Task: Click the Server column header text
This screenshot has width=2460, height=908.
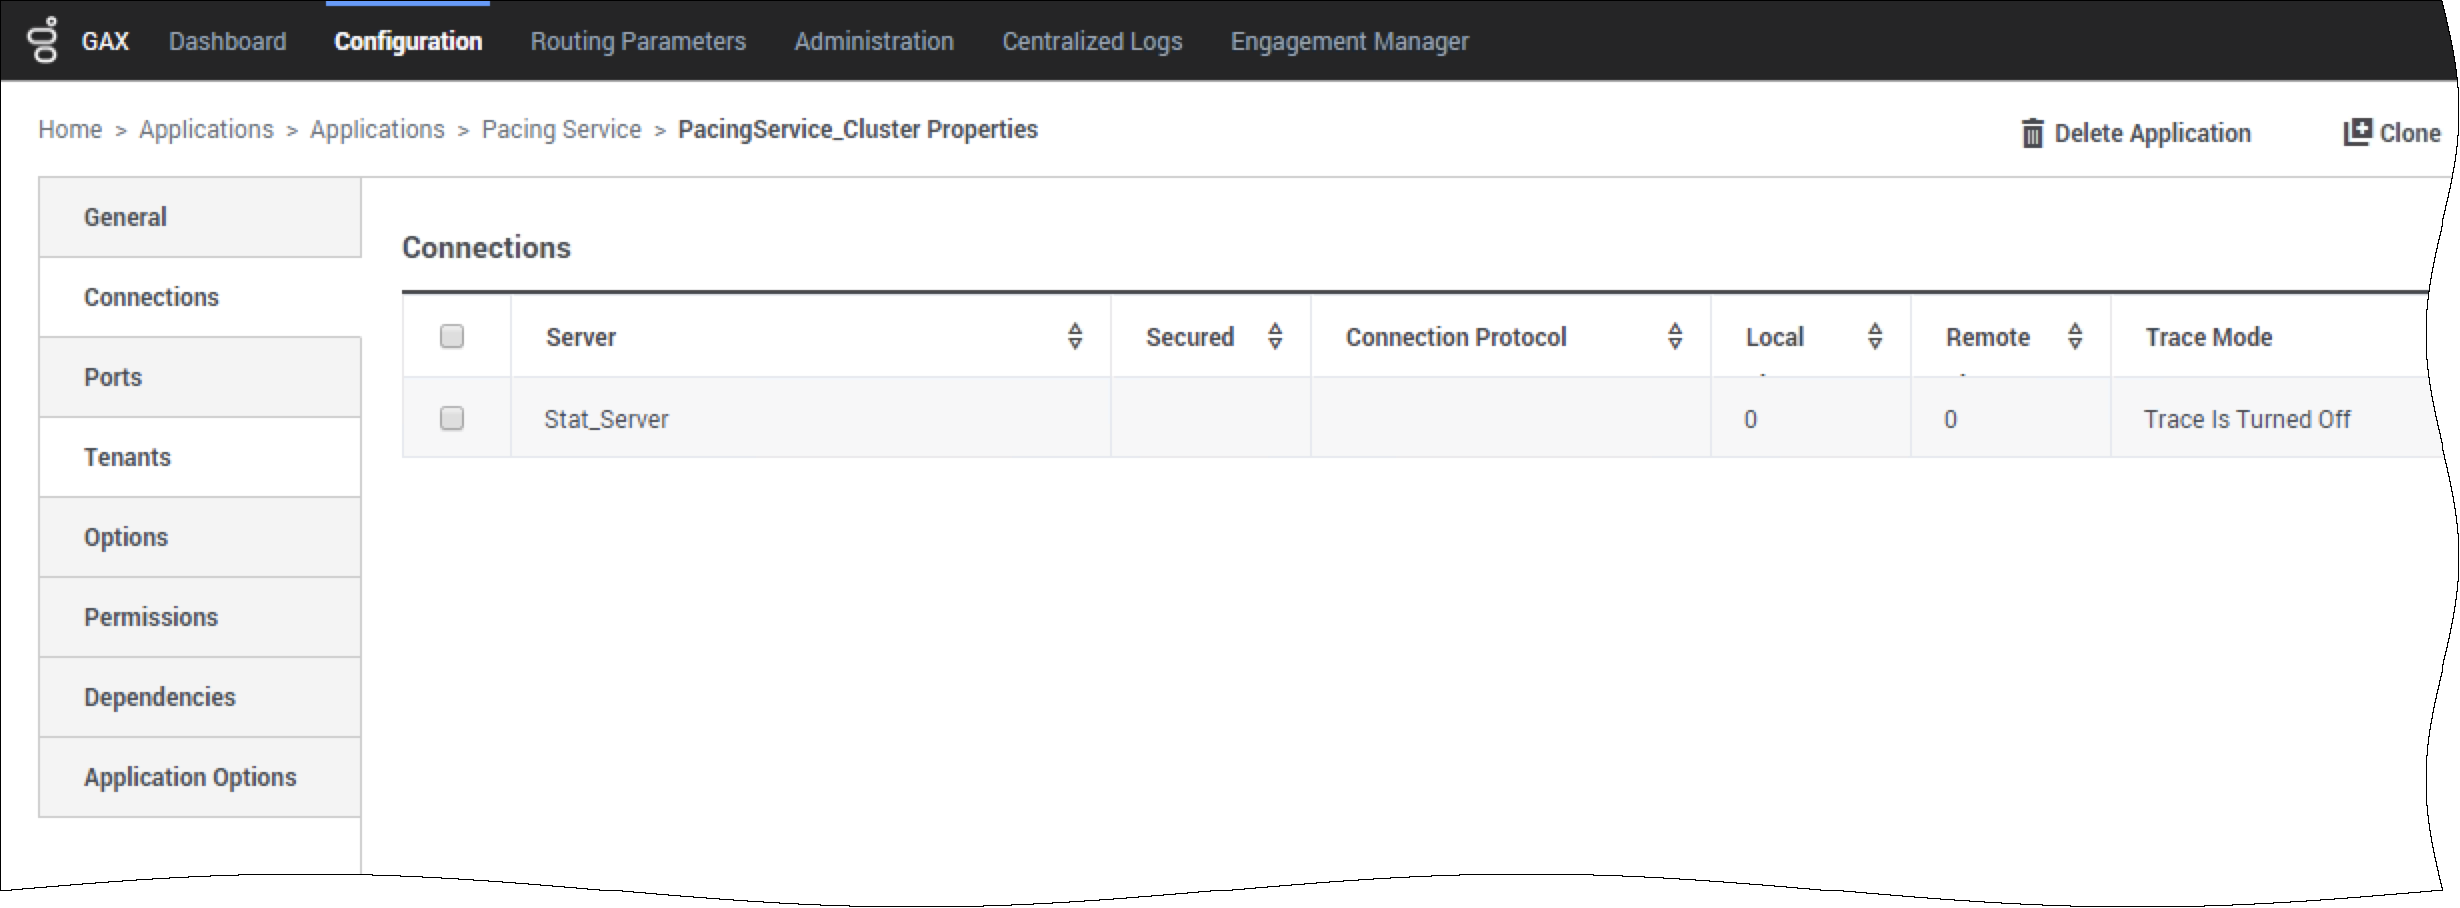Action: [581, 337]
